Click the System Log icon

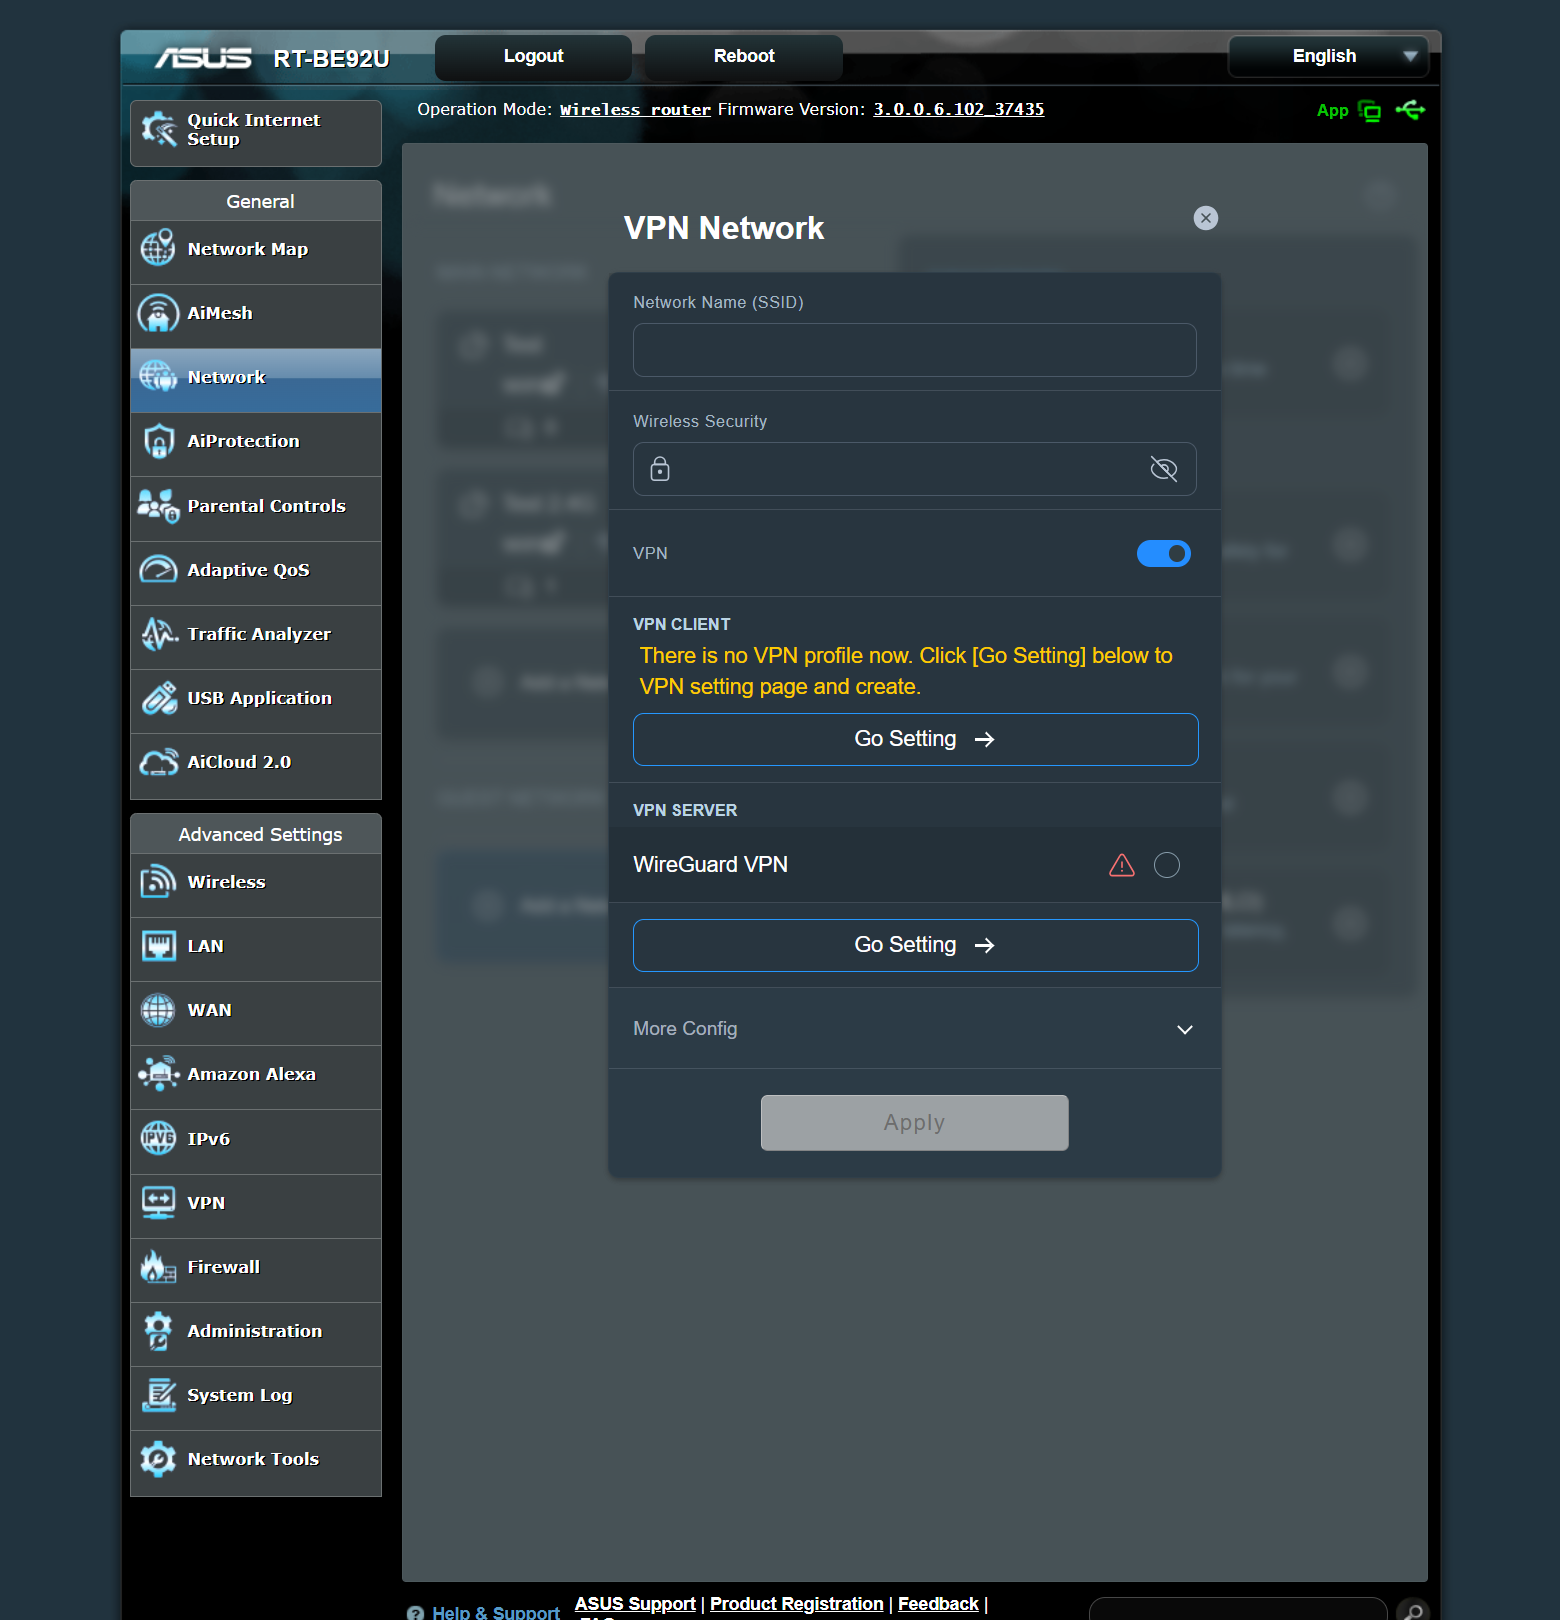(x=158, y=1395)
